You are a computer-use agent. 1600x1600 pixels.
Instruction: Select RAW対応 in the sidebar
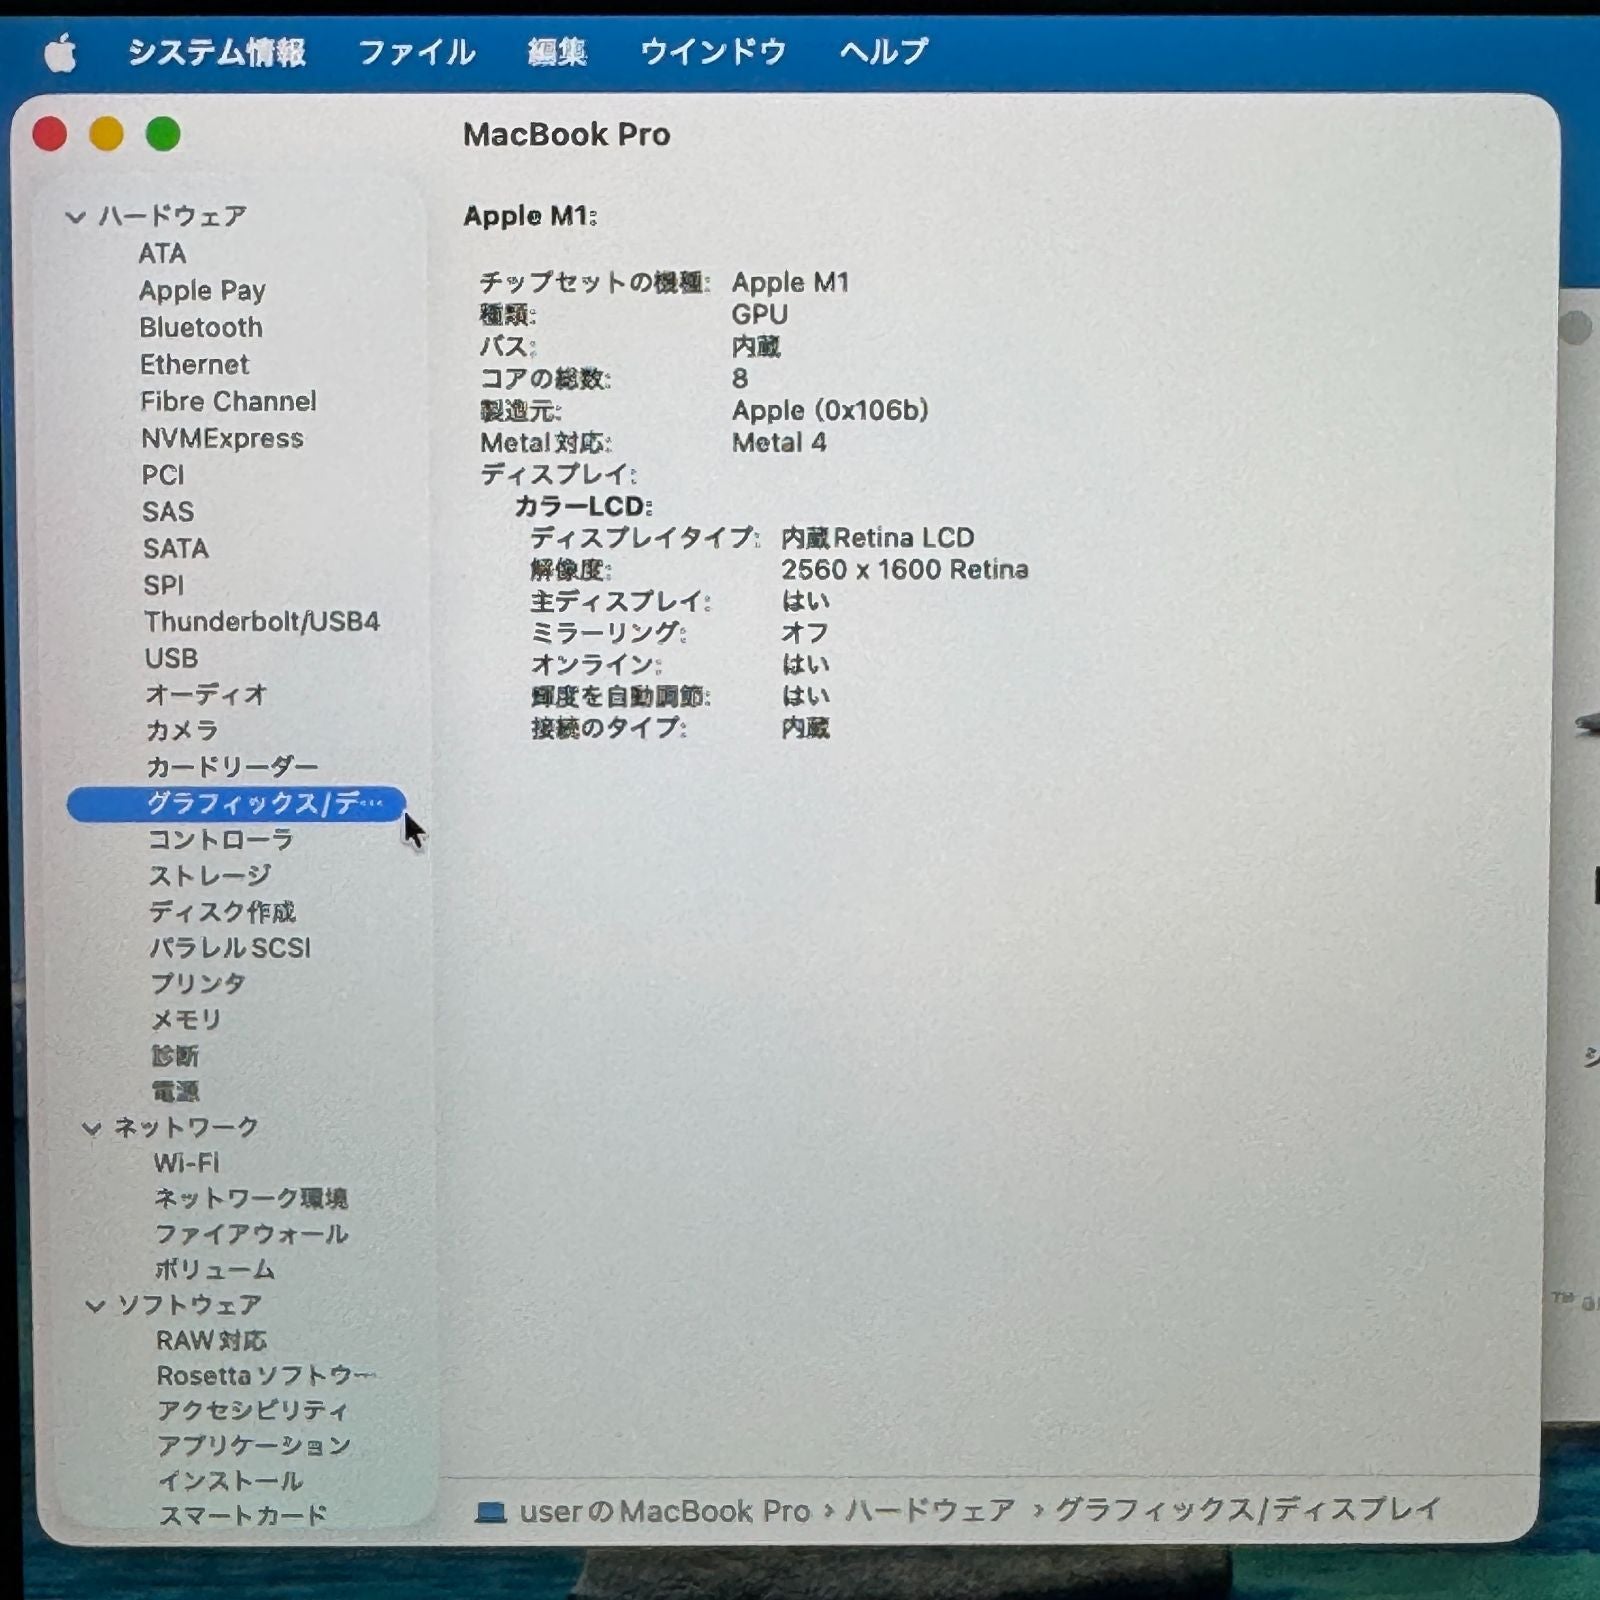pos(211,1341)
